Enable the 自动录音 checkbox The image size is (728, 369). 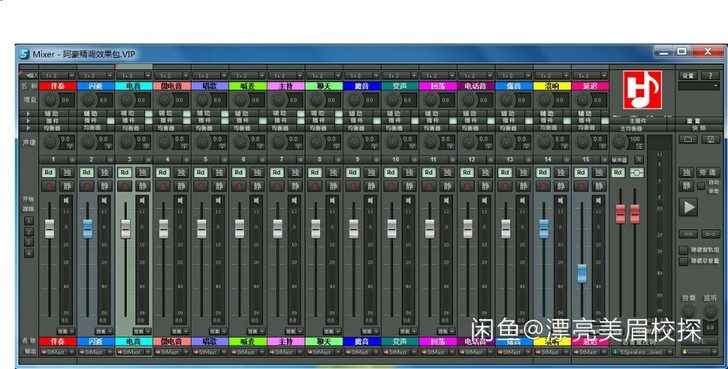(x=701, y=186)
